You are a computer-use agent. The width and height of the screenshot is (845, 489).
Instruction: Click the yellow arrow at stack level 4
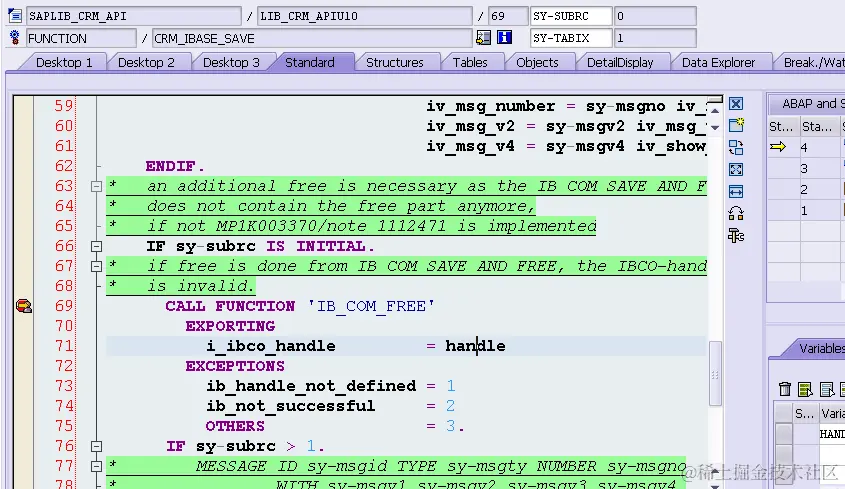point(778,147)
